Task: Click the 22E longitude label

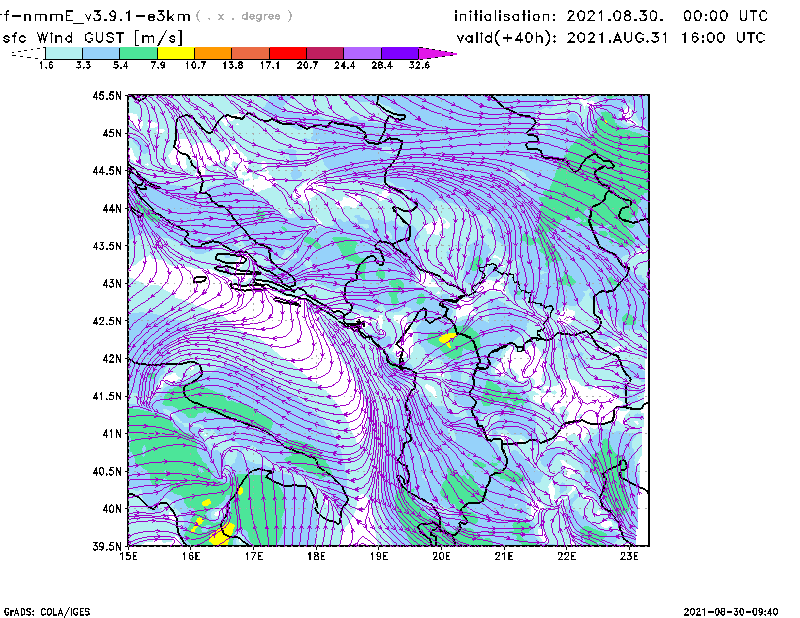Action: pyautogui.click(x=566, y=556)
